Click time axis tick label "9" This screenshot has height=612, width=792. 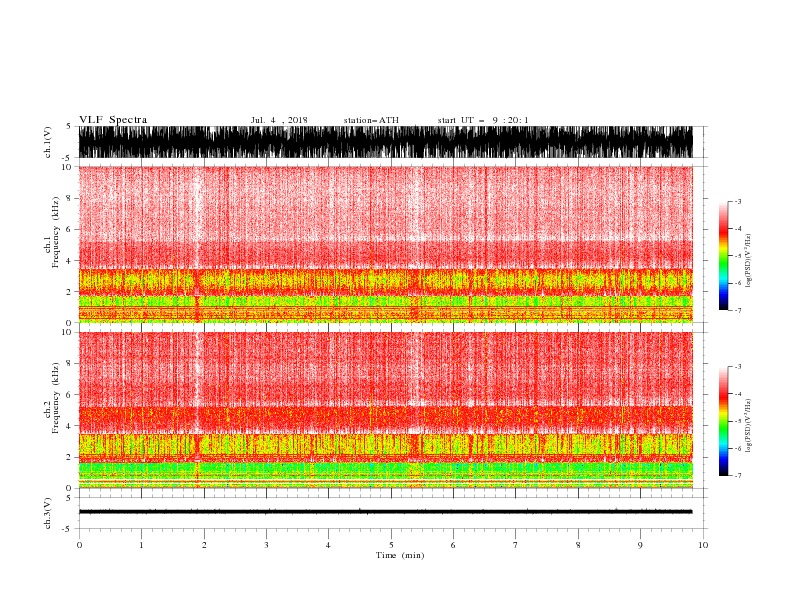pos(640,545)
